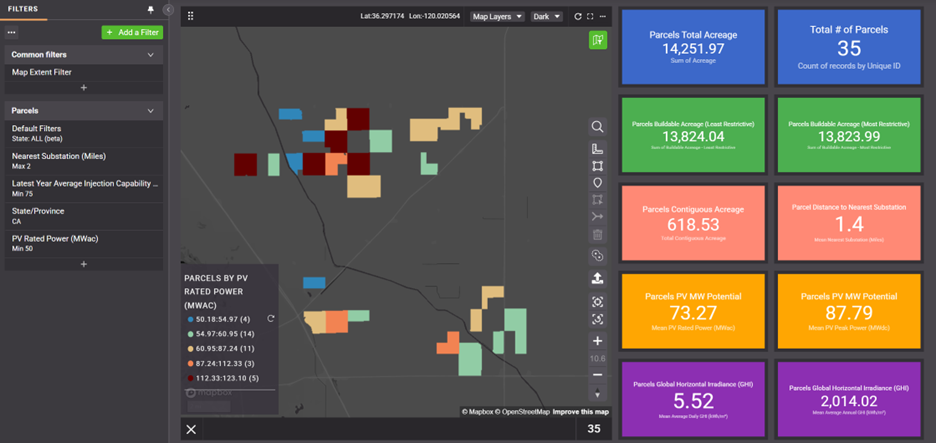Click the Parcels Total Acreage card
The image size is (936, 443).
pos(693,47)
